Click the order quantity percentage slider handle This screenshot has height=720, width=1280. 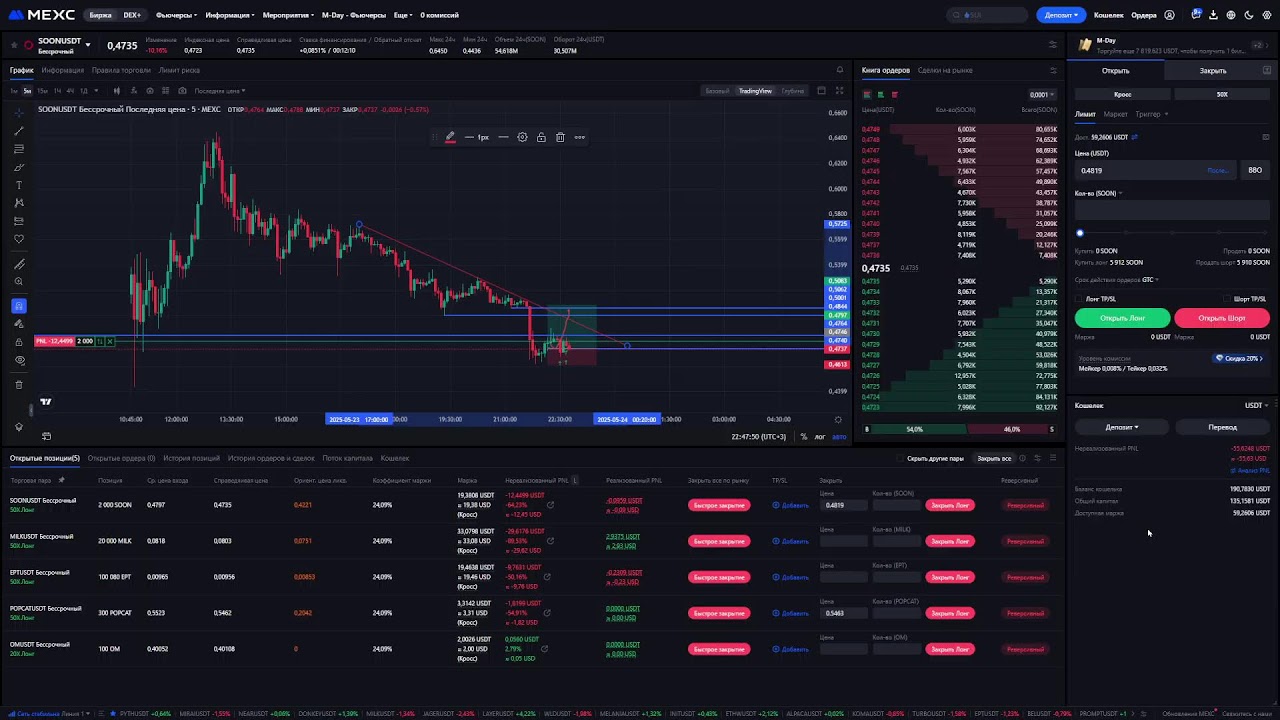click(x=1080, y=233)
